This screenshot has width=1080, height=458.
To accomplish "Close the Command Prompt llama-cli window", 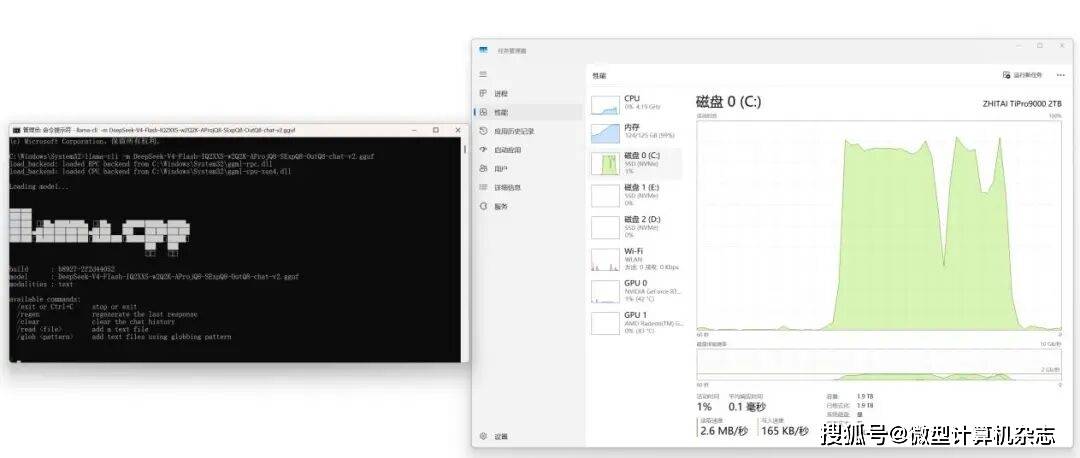I will (458, 129).
